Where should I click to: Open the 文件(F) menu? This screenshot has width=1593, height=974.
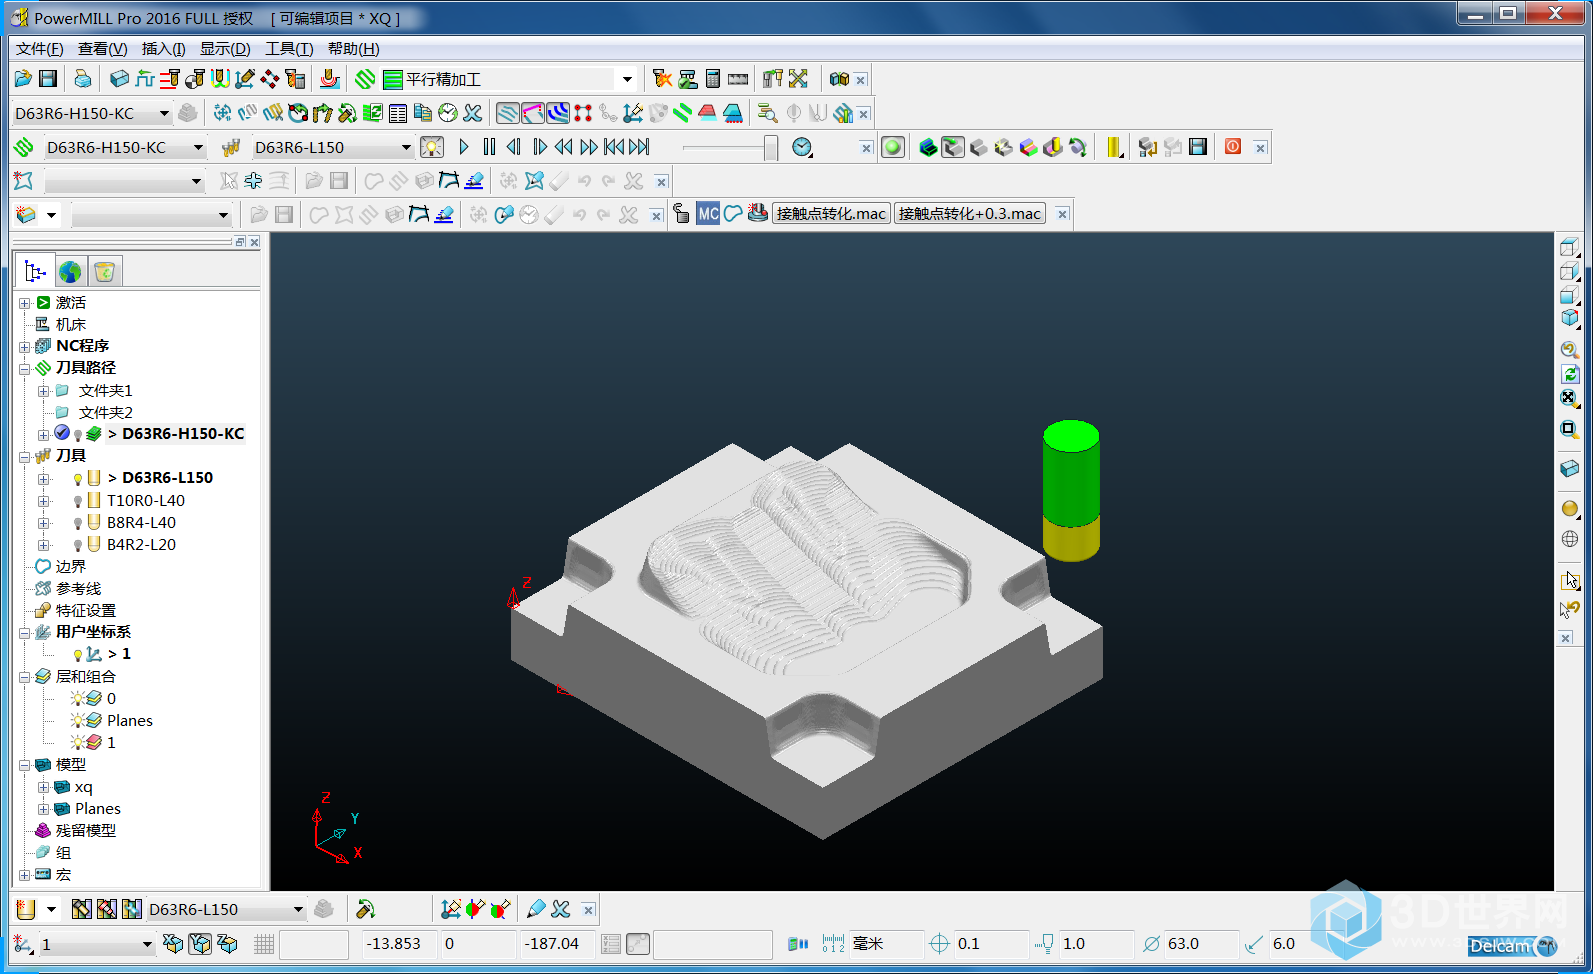coord(39,49)
